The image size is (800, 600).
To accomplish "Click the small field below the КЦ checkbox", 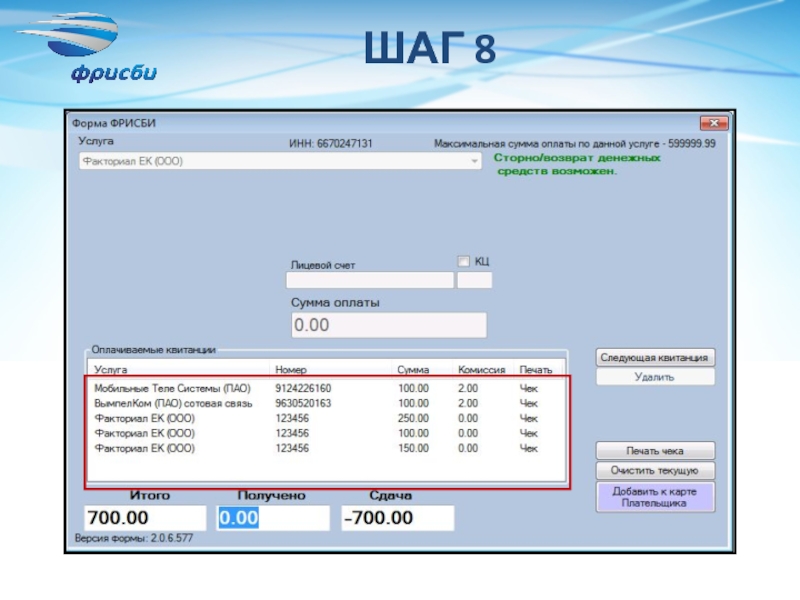I will (474, 280).
